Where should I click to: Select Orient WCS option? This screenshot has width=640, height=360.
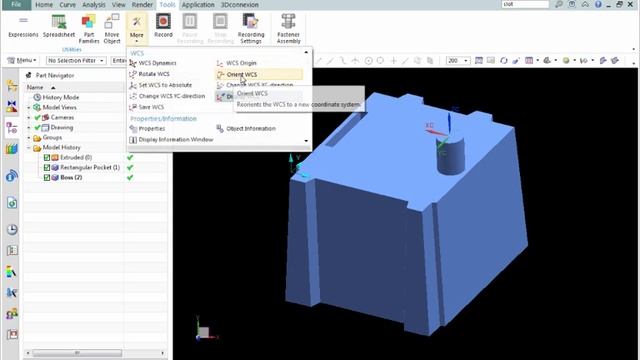click(x=259, y=74)
